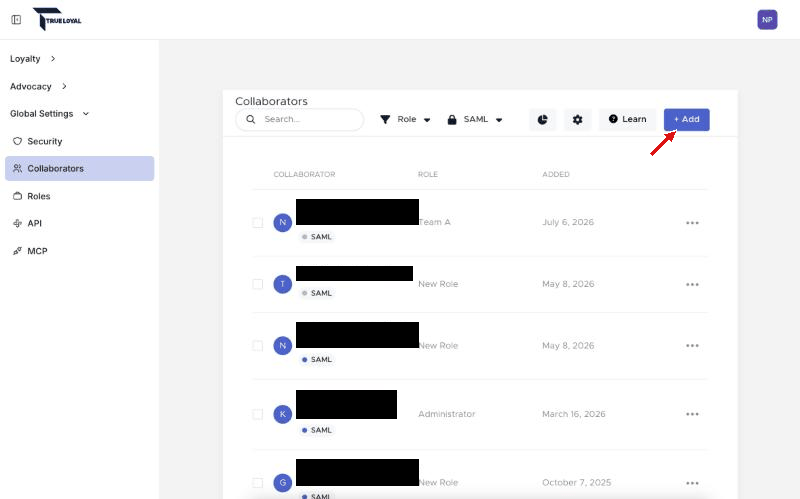Click the filter funnel icon

click(385, 119)
